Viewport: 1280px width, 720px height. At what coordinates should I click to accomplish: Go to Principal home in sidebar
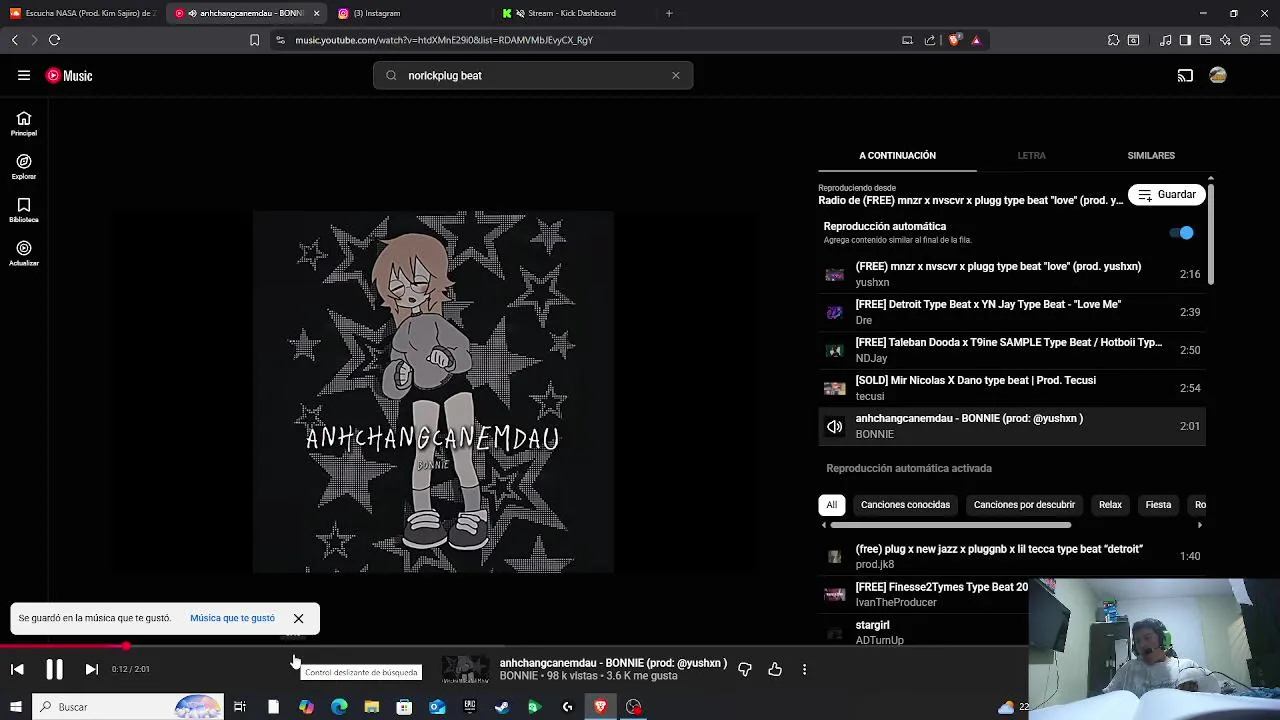coord(24,124)
